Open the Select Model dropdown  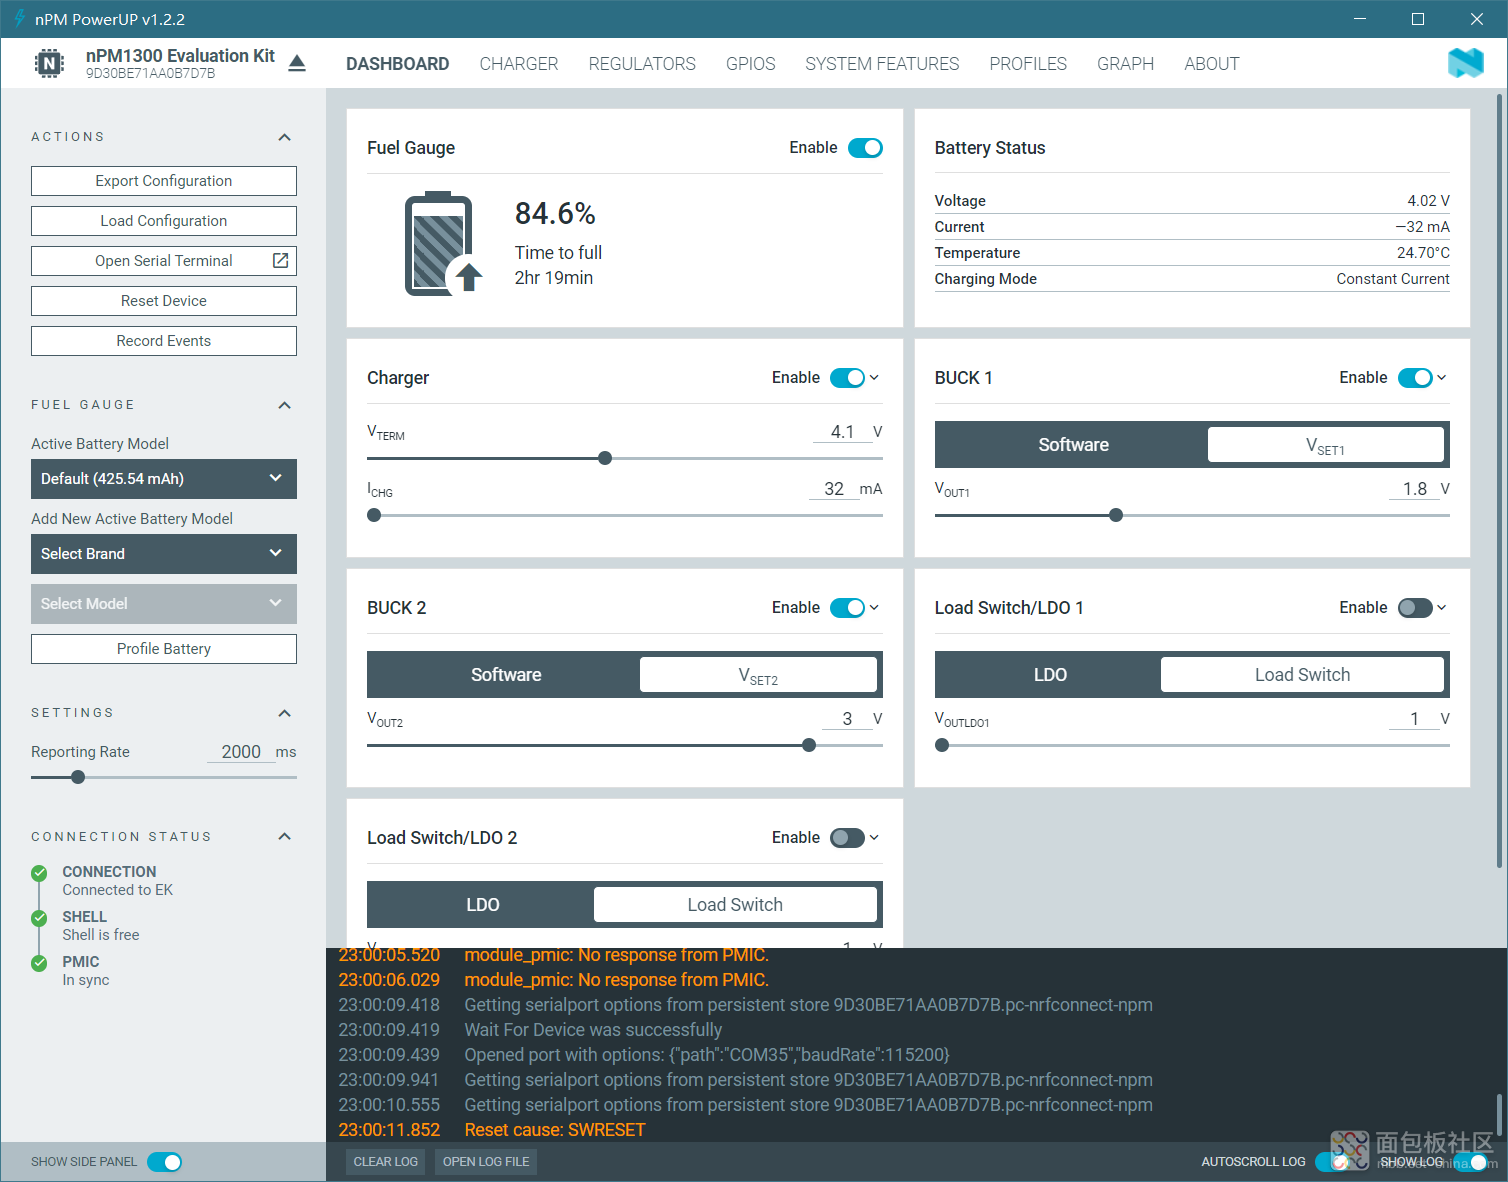coord(164,604)
